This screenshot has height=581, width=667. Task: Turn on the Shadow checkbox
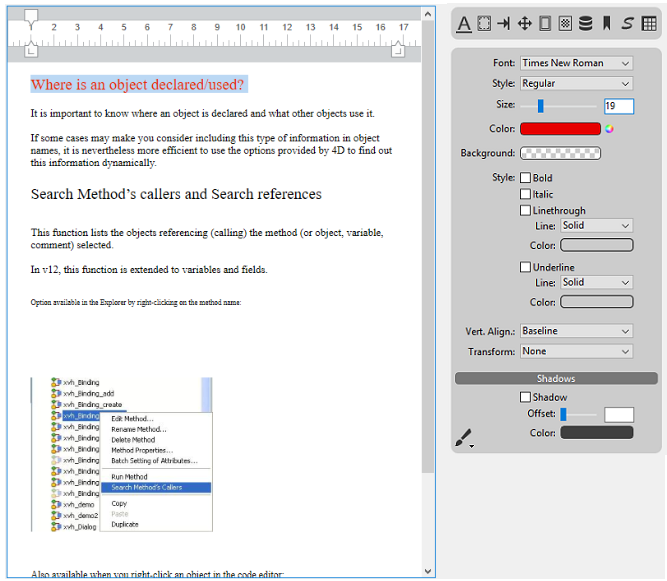coord(525,397)
